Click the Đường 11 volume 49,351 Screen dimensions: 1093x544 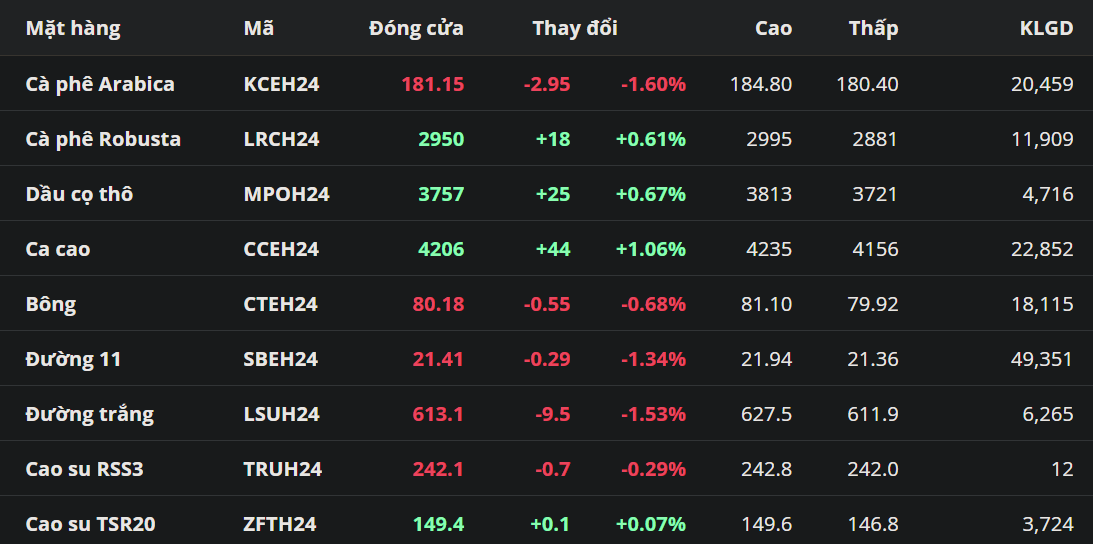[x=1042, y=359]
